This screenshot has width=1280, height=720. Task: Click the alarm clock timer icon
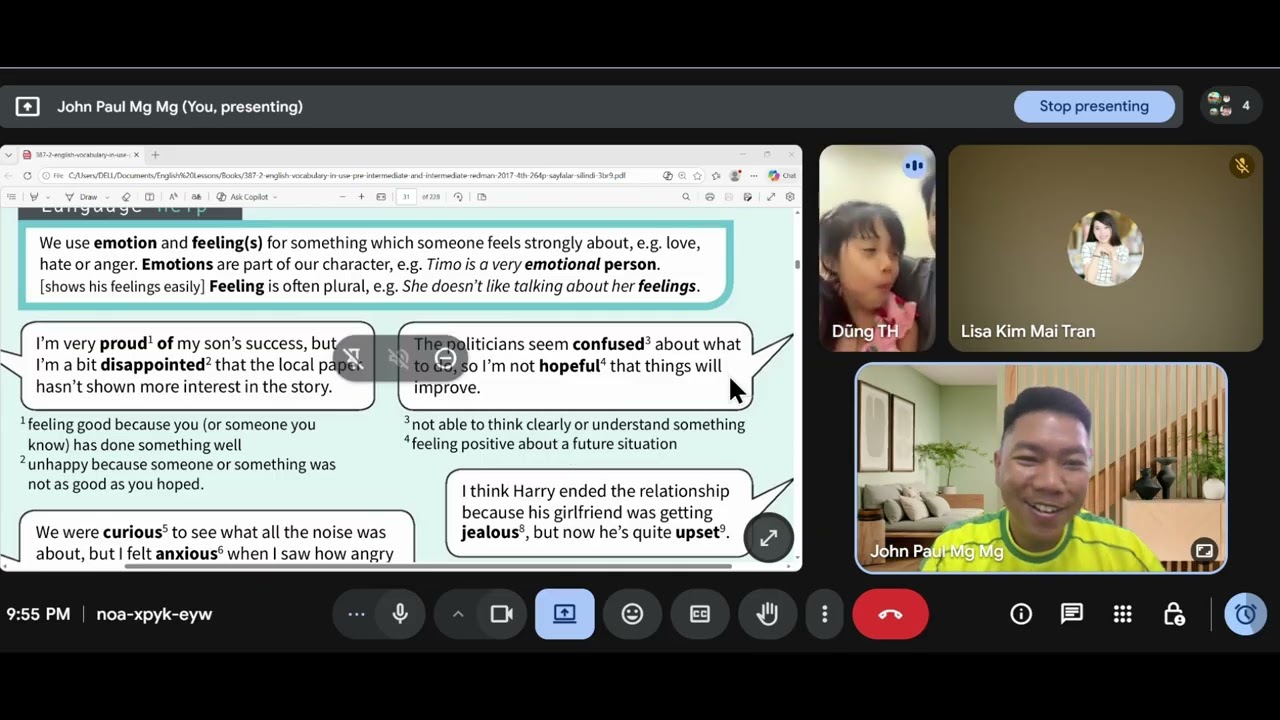tap(1245, 614)
